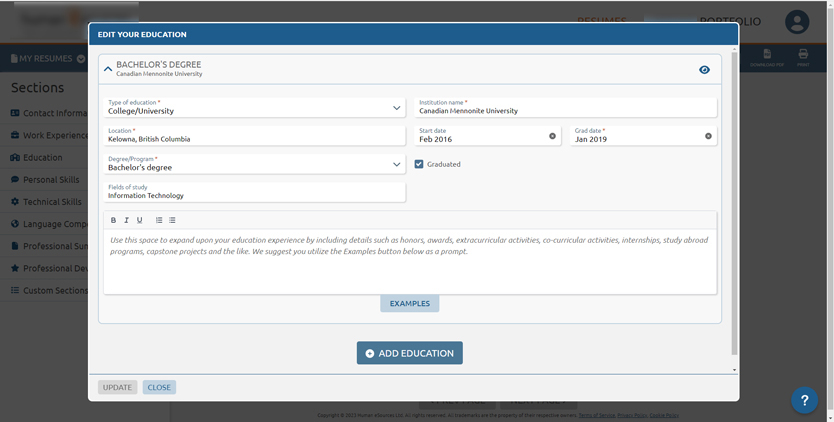Insert a numbered list in the editor
Viewport: 834px width, 422px height.
click(172, 220)
